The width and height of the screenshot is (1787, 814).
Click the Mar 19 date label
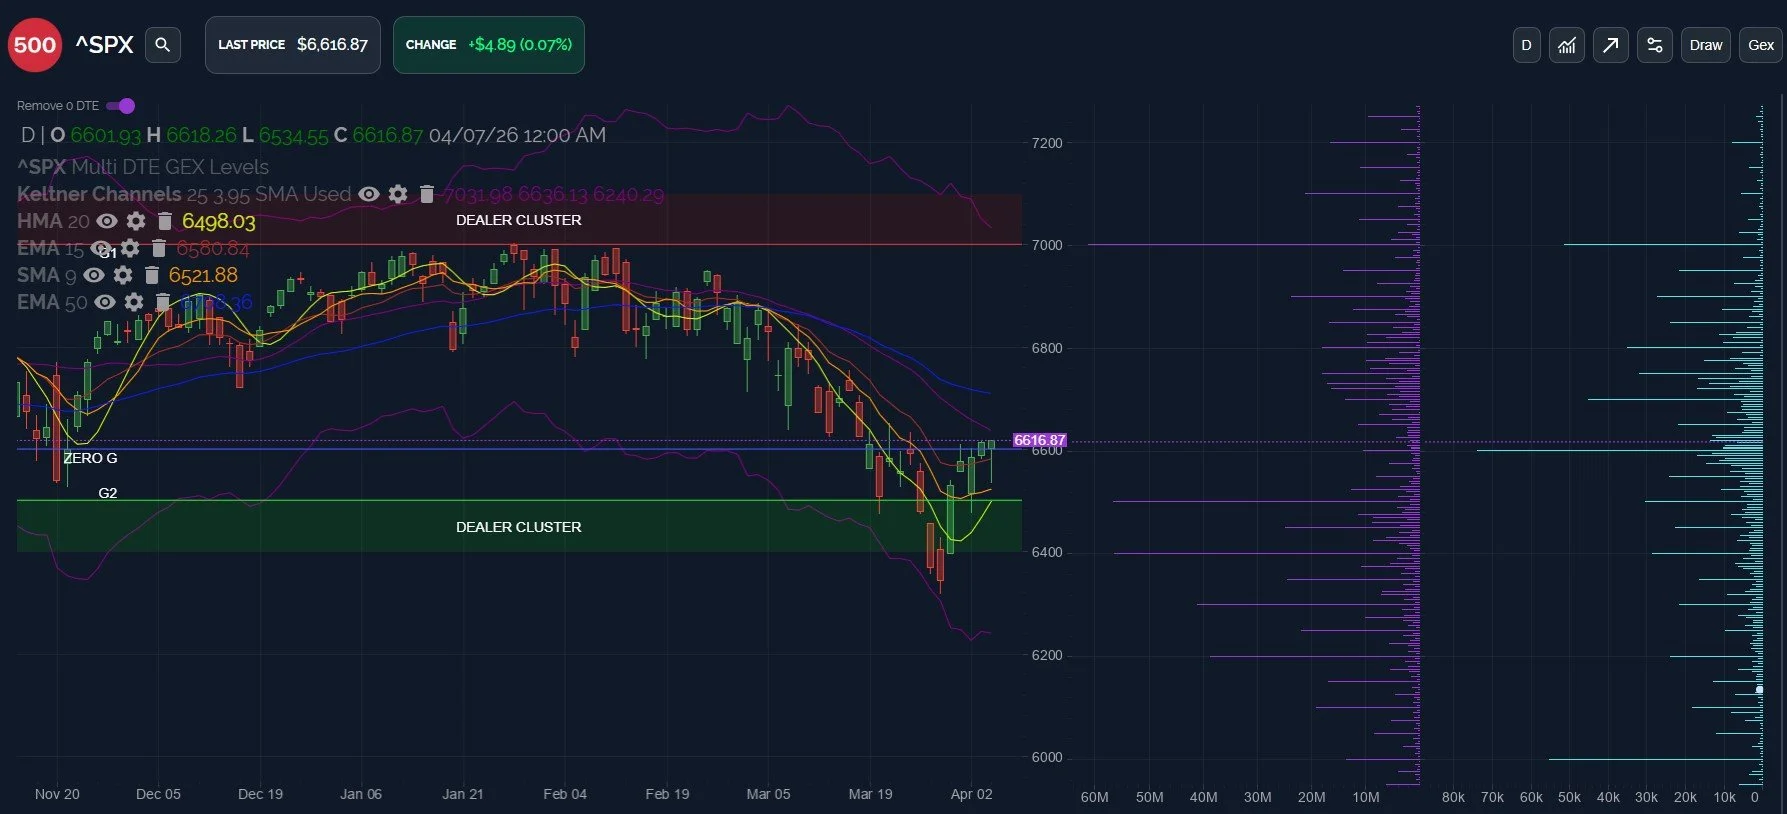(870, 794)
